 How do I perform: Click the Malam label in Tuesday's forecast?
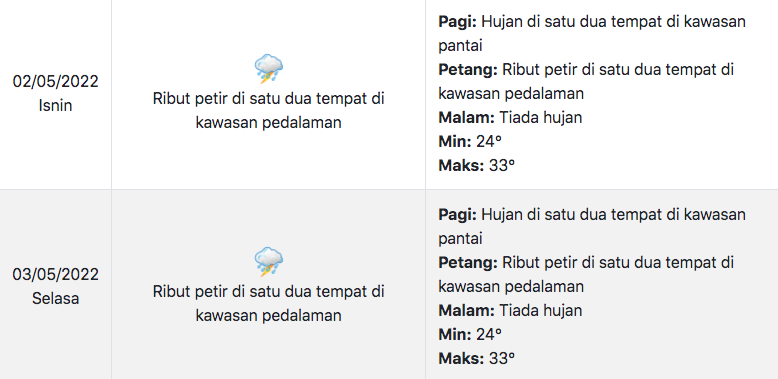pos(466,311)
